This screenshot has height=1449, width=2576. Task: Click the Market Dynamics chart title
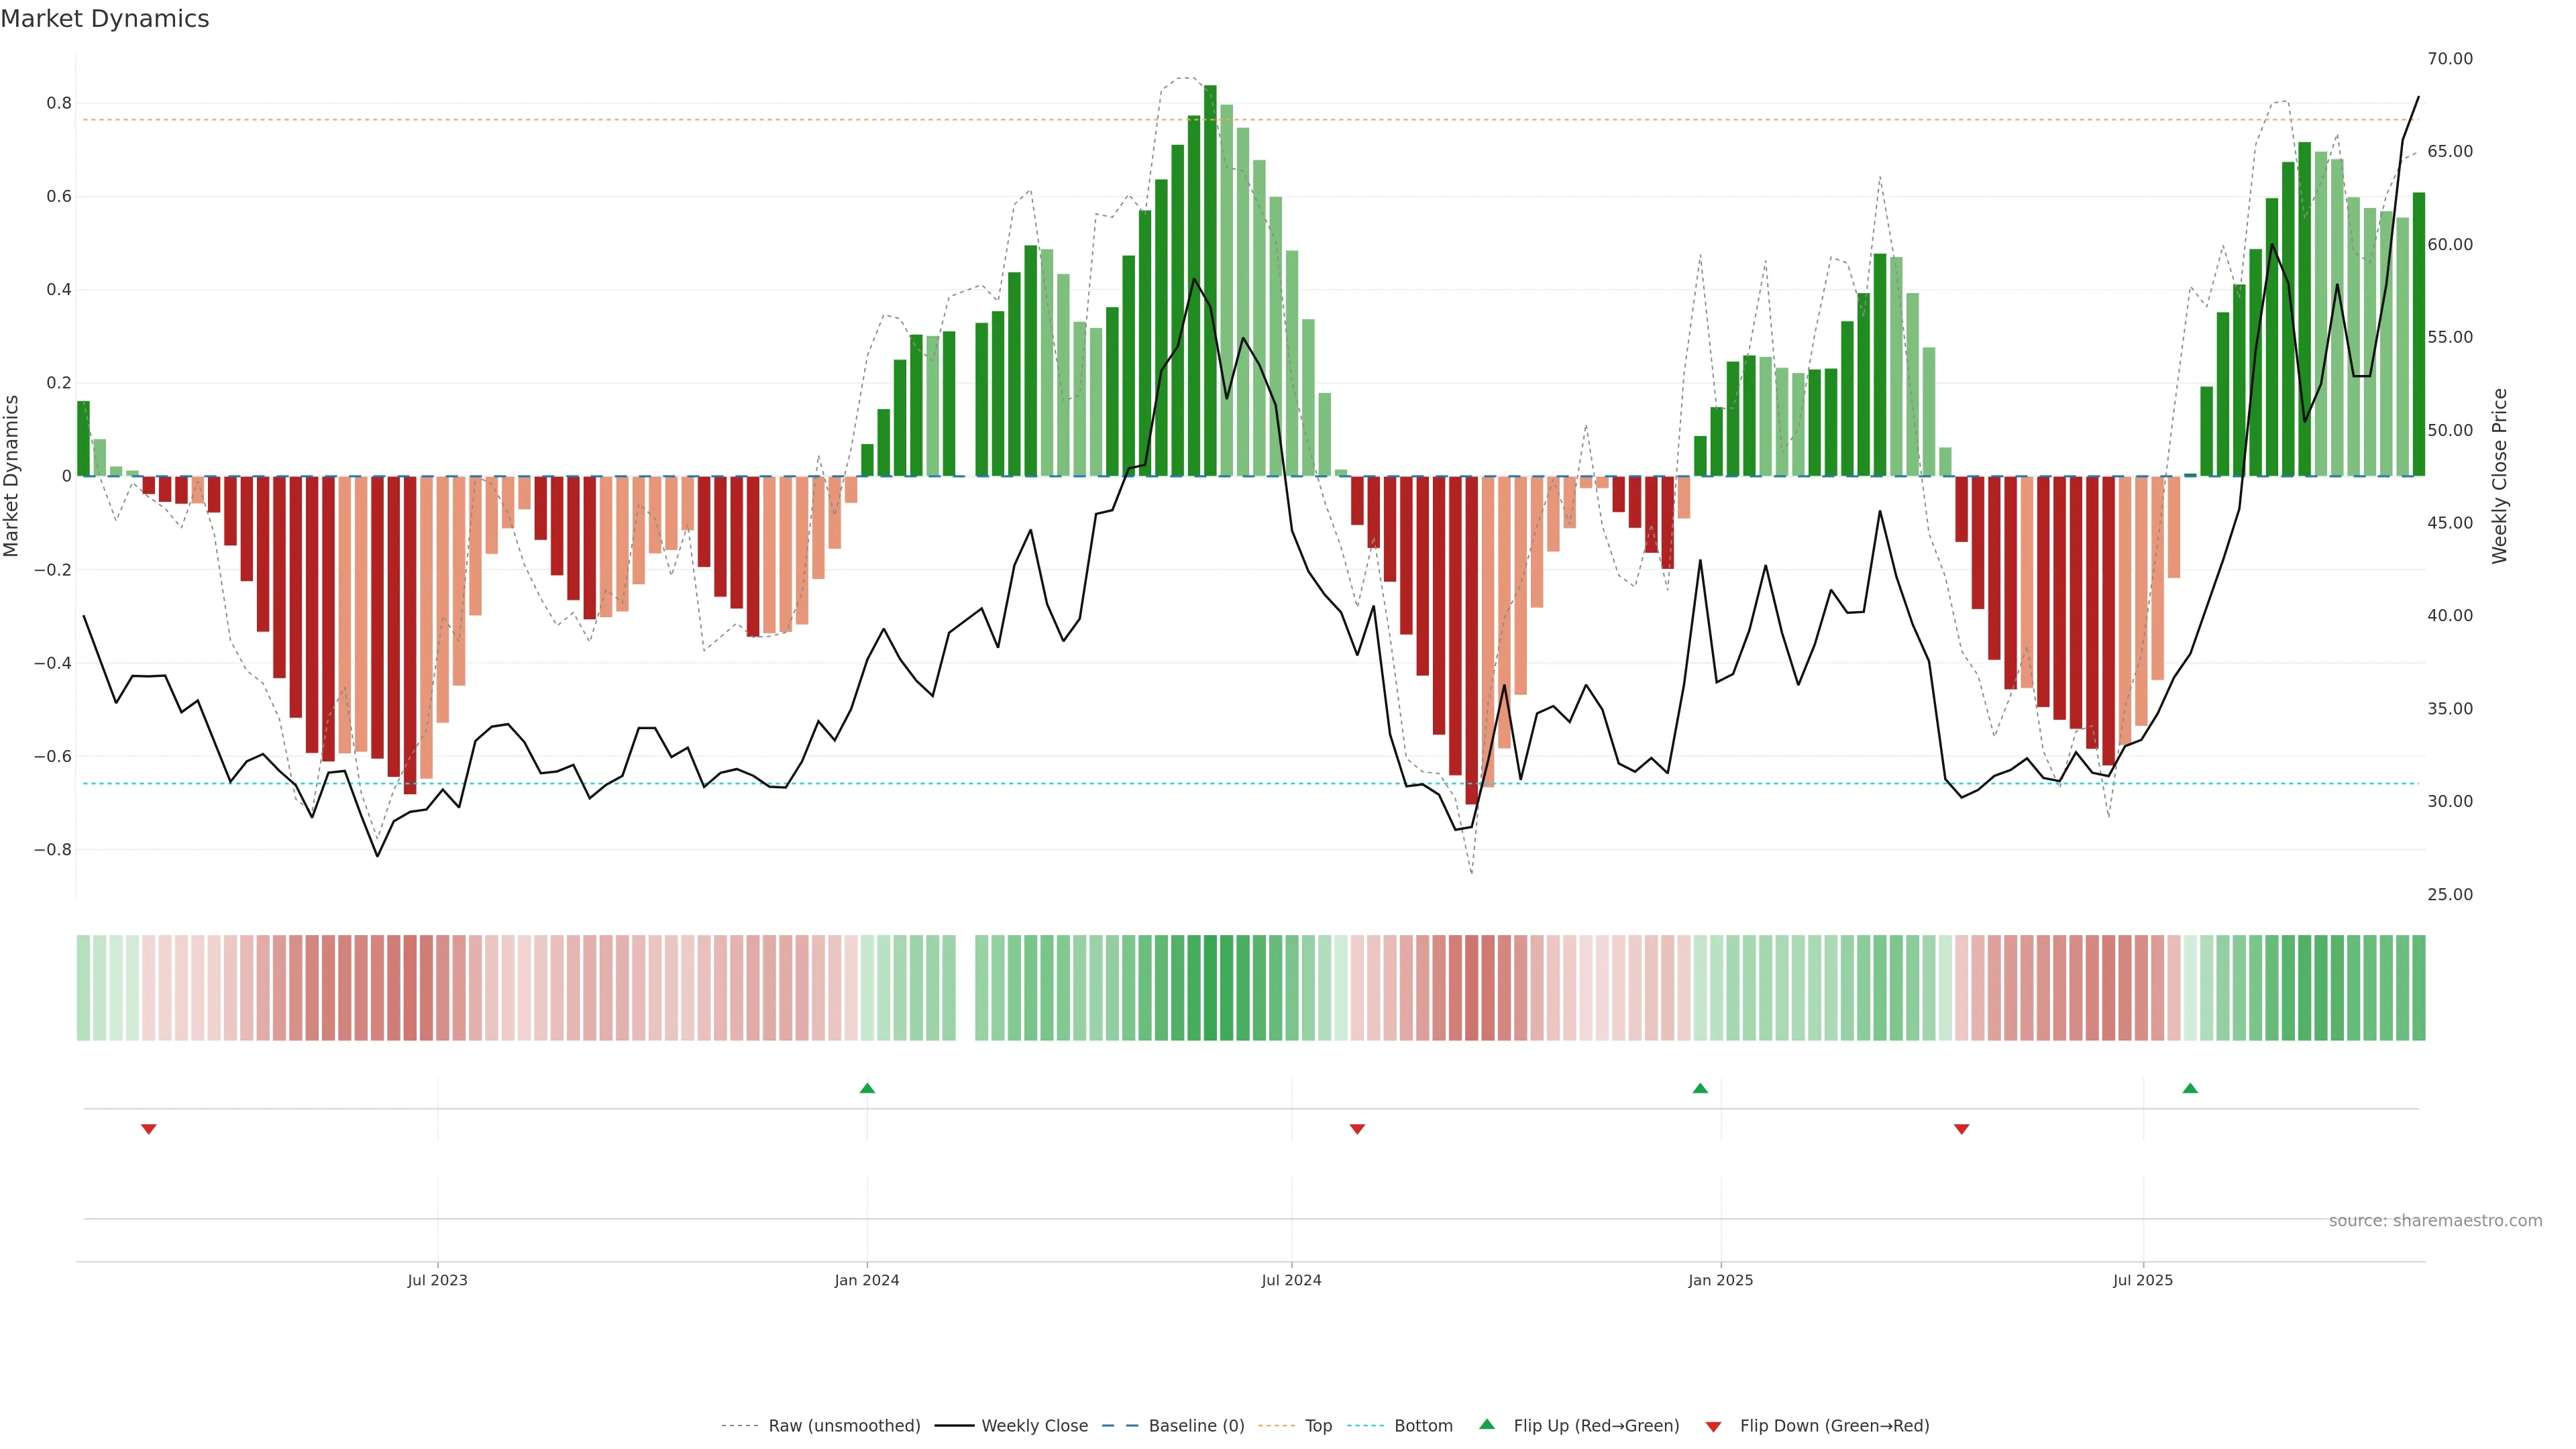(105, 19)
